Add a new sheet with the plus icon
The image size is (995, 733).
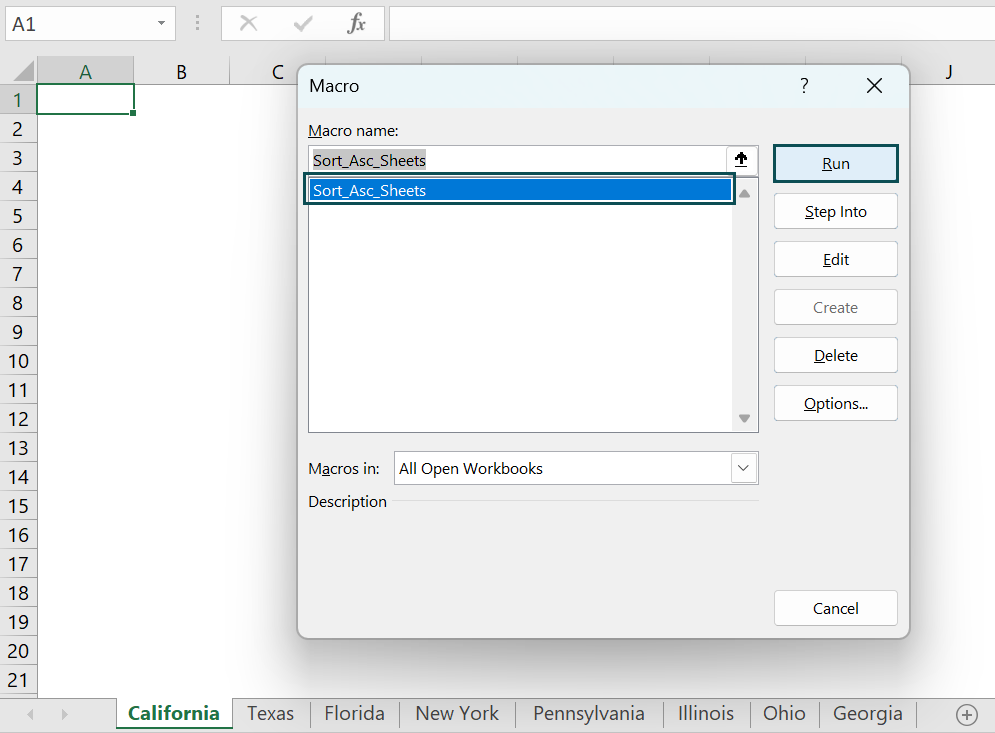pyautogui.click(x=966, y=715)
